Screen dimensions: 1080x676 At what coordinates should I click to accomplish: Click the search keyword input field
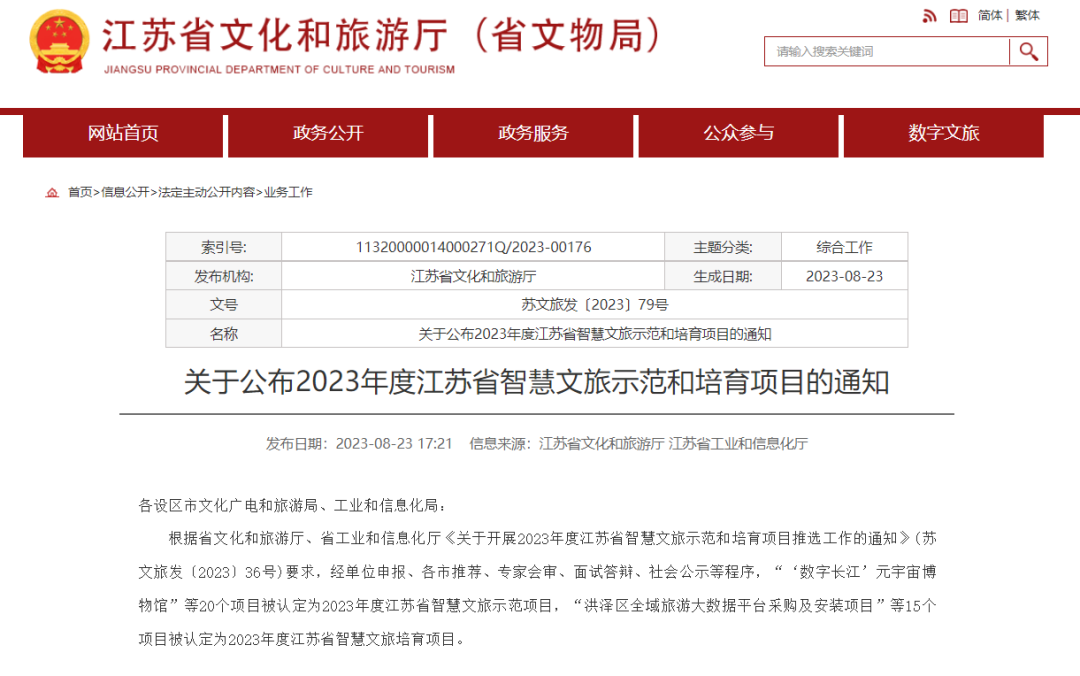[887, 52]
